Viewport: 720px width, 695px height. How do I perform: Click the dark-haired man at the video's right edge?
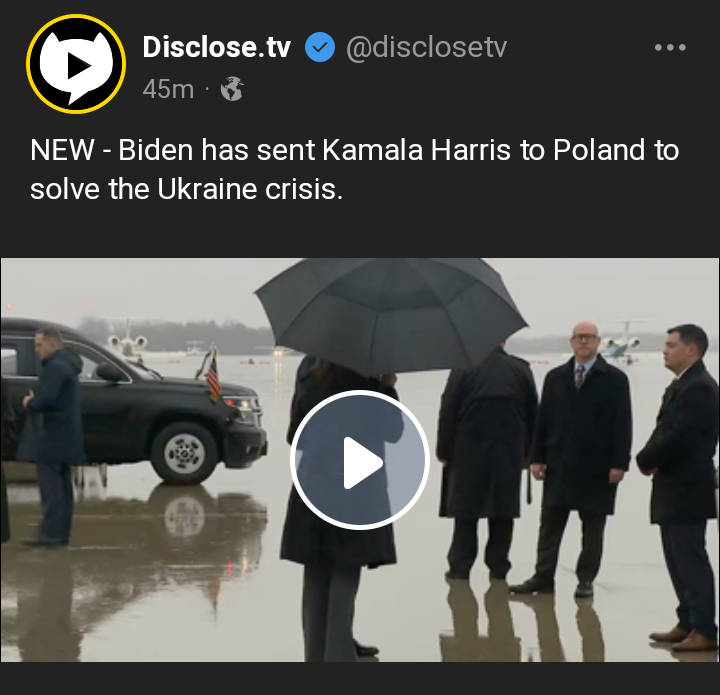680,487
